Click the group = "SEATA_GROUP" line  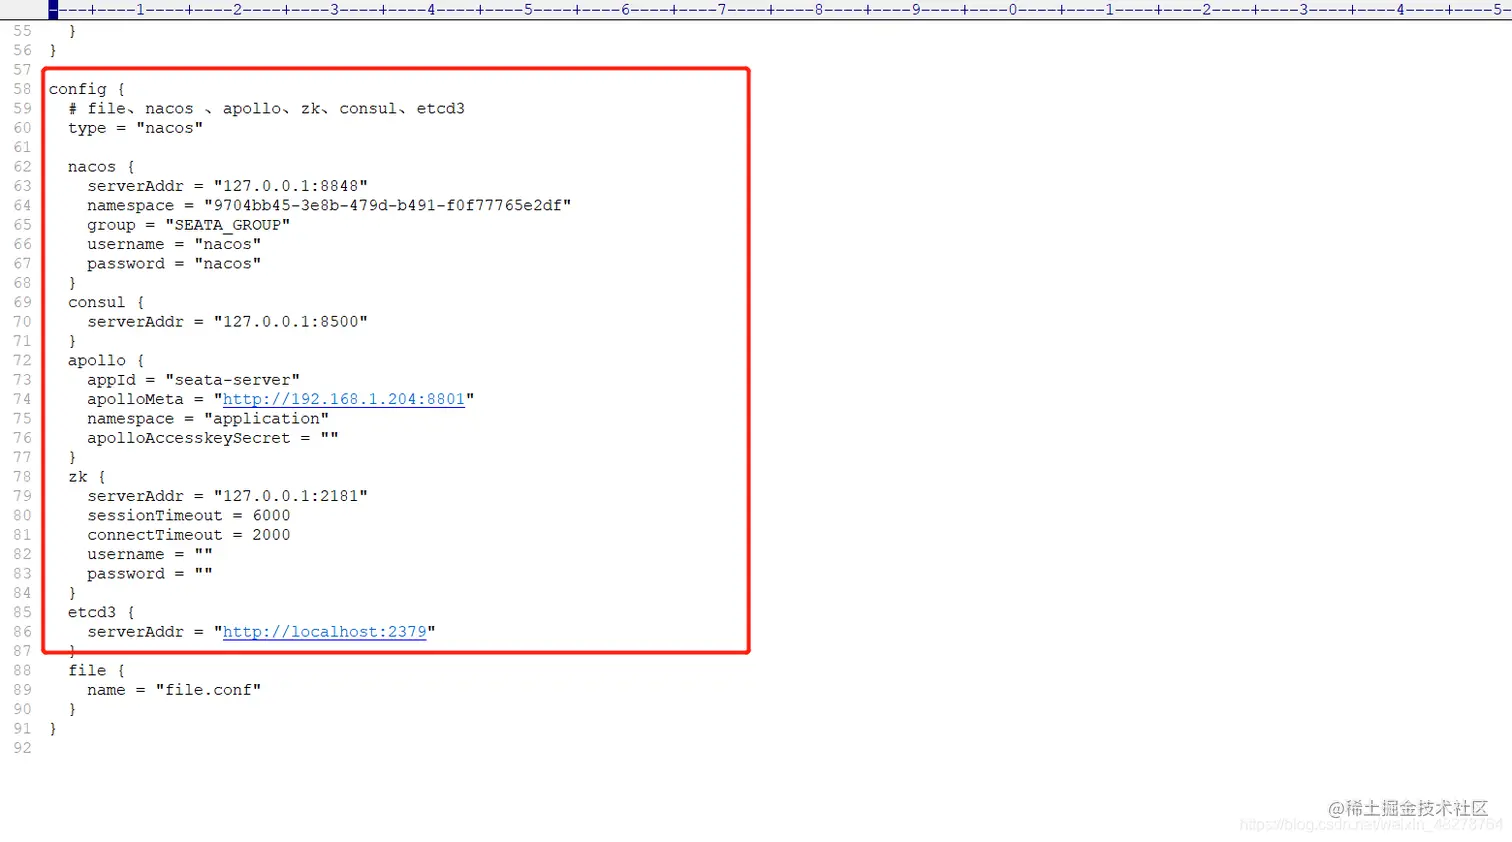[188, 225]
